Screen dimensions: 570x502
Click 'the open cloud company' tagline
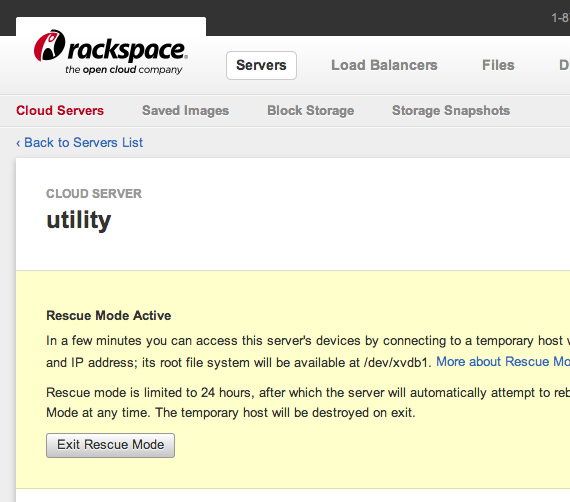pos(124,70)
